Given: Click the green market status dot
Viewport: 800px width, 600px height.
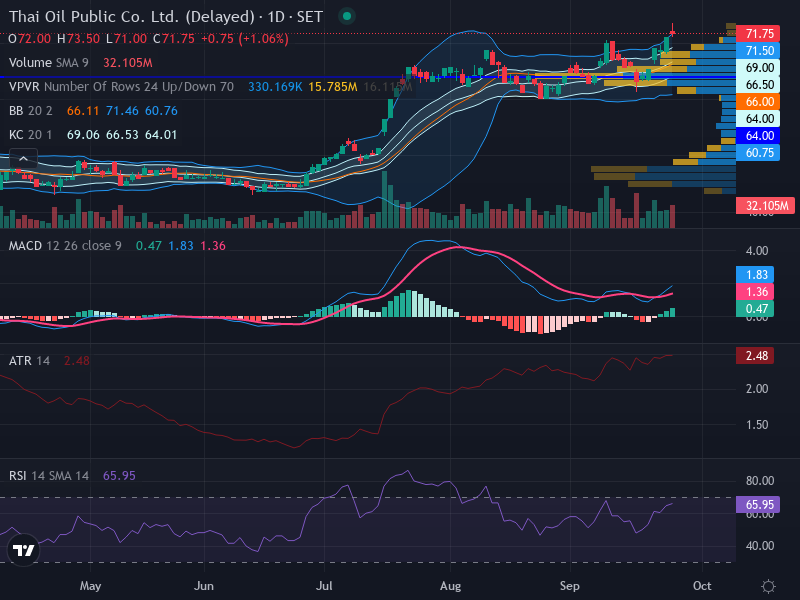Looking at the screenshot, I should (347, 16).
